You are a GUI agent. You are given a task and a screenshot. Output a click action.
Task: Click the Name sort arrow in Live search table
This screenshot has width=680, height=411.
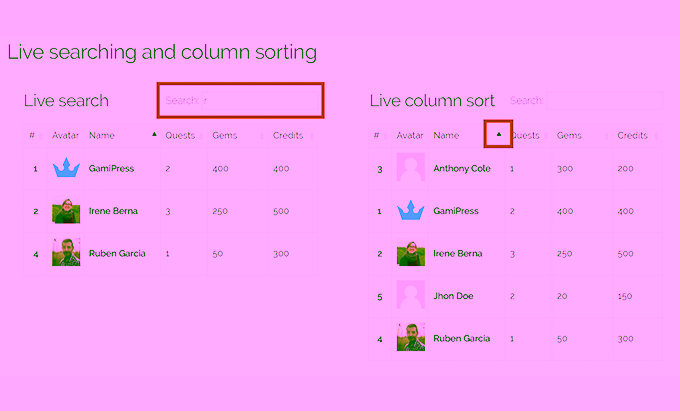tap(153, 134)
